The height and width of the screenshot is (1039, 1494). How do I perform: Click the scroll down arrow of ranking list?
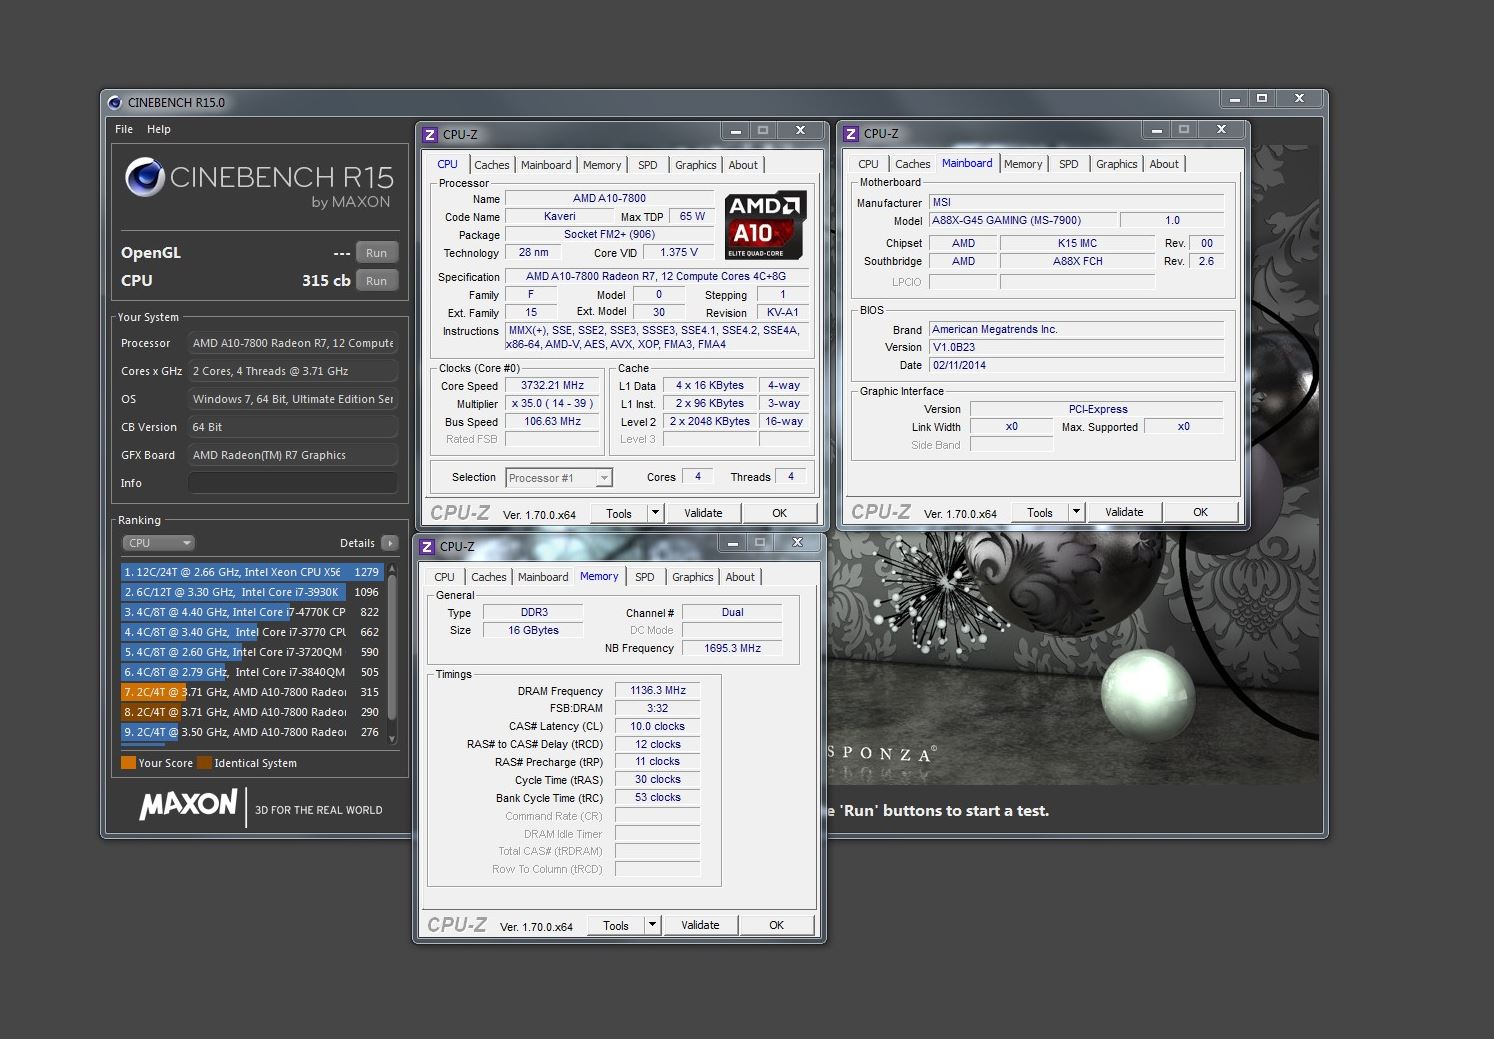[x=392, y=739]
